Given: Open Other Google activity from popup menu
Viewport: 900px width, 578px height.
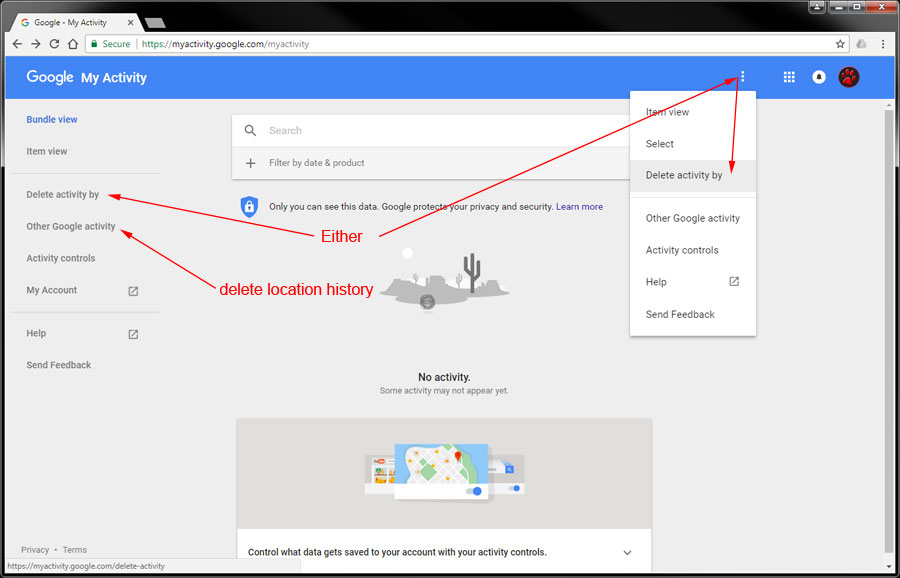Looking at the screenshot, I should coord(693,218).
